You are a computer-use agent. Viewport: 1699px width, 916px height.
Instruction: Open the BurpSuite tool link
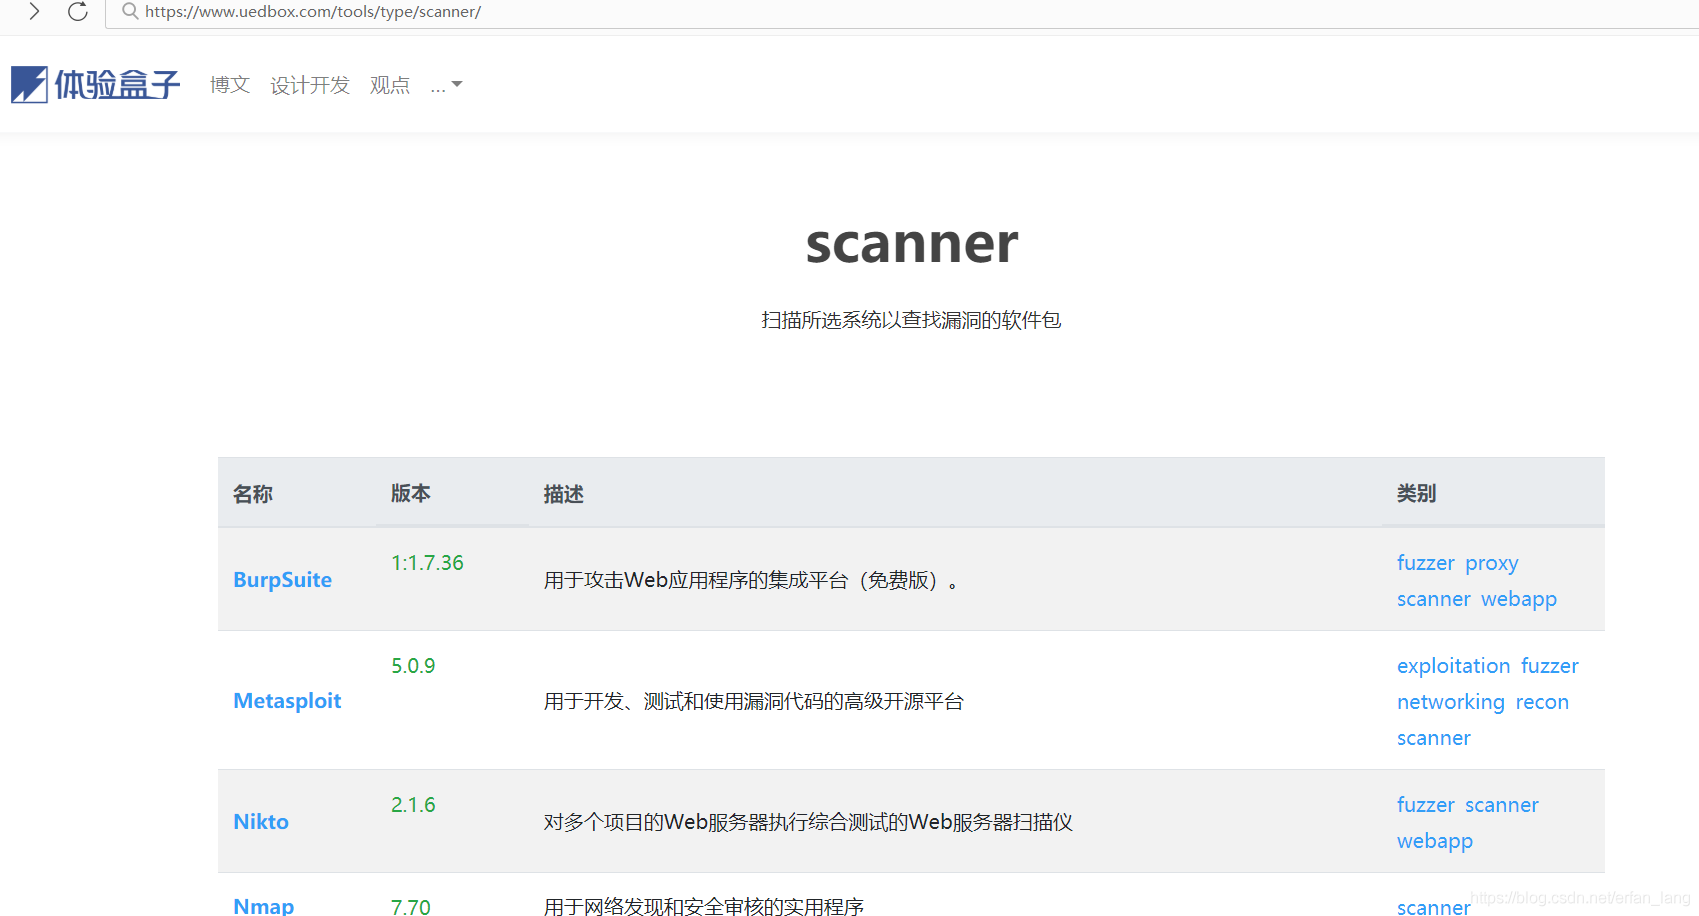pos(283,580)
